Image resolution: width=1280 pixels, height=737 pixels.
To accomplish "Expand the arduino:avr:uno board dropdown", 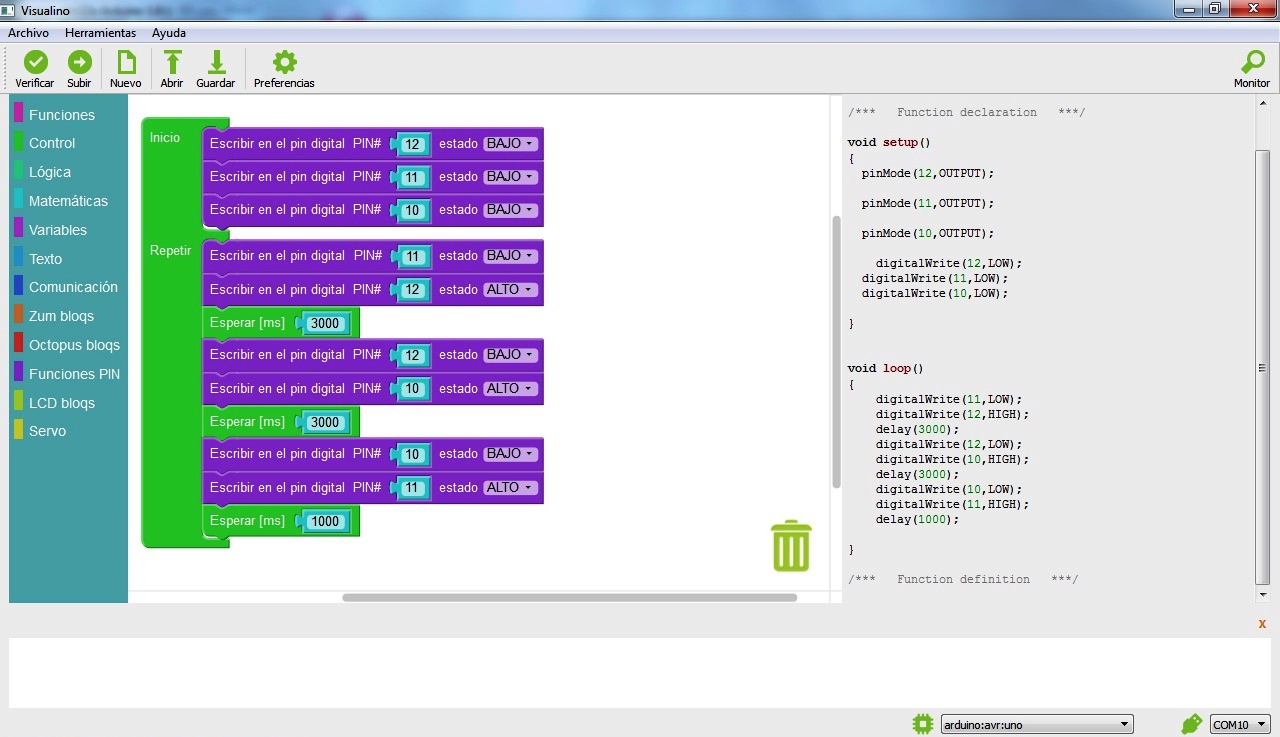I will 1036,724.
